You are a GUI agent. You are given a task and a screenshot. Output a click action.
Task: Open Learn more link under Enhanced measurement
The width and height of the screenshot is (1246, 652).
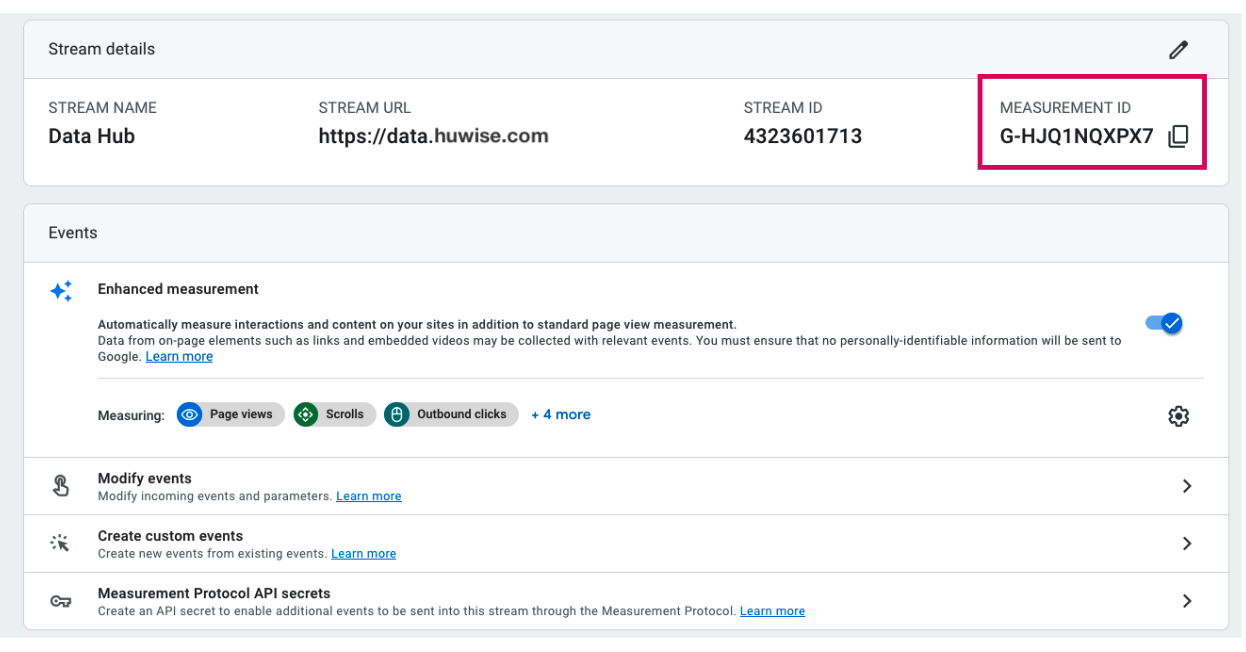(179, 357)
